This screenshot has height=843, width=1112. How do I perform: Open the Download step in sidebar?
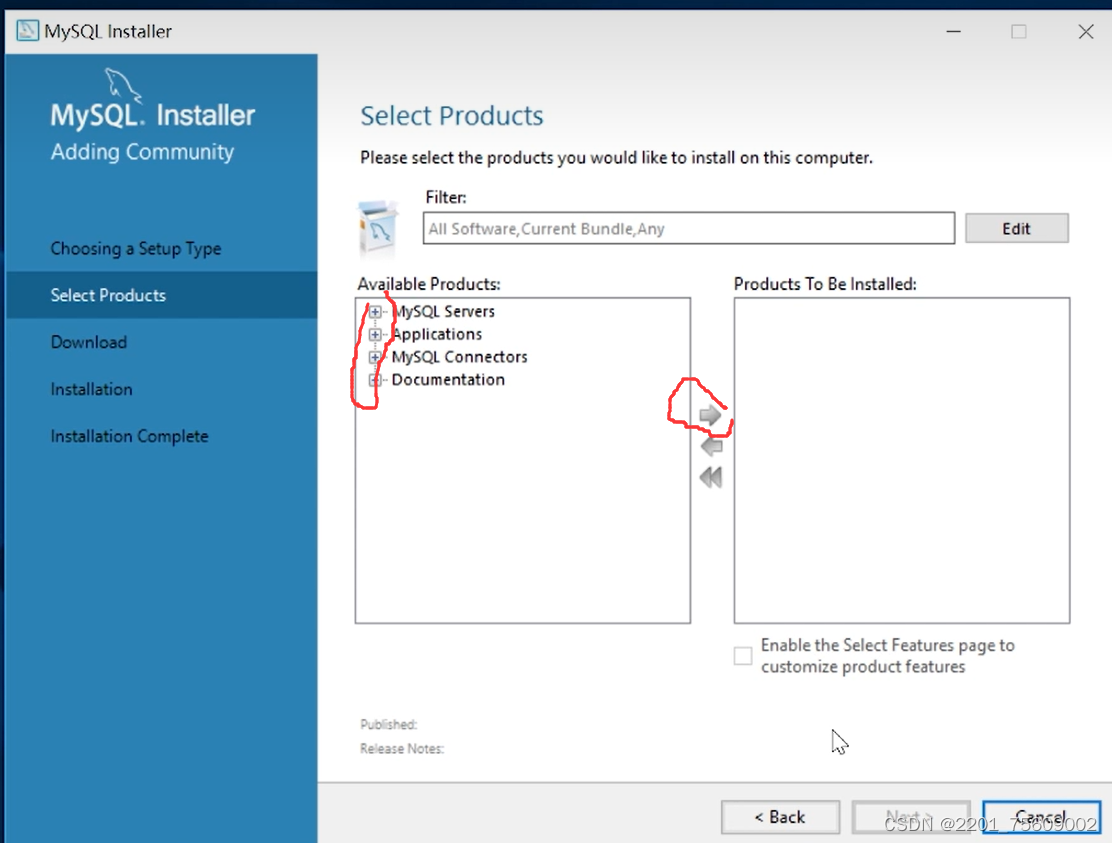point(89,342)
